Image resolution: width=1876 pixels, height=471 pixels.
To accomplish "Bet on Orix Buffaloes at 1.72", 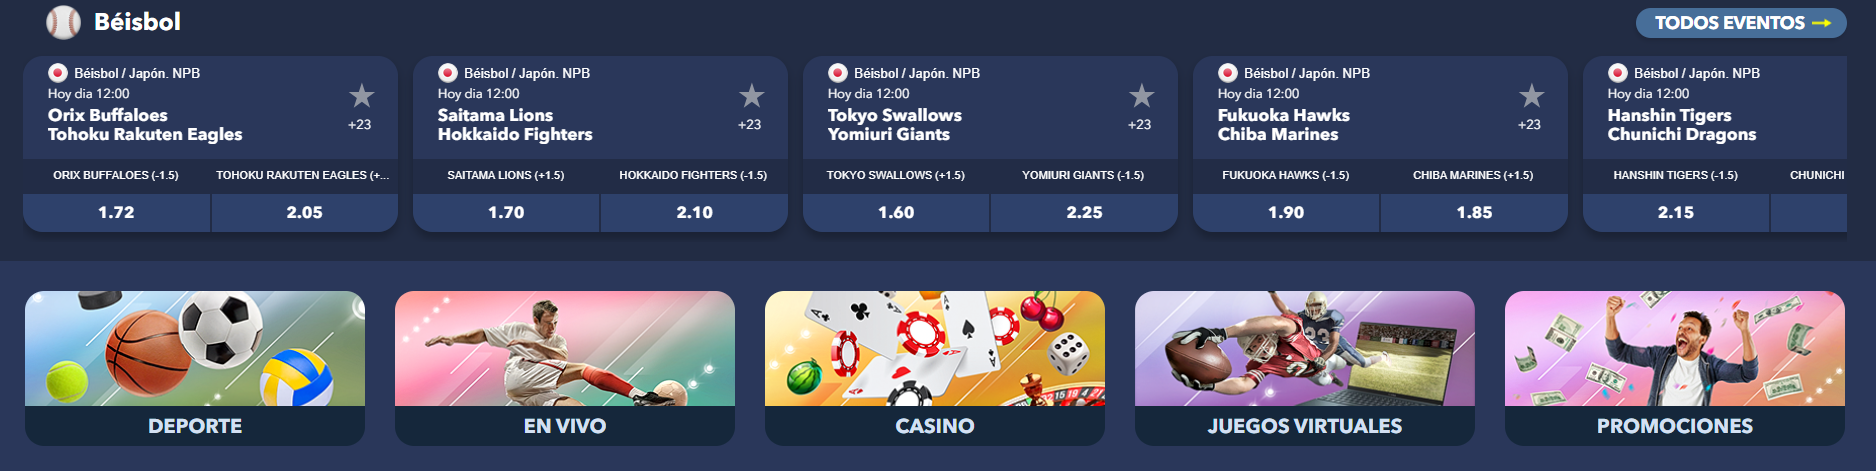I will click(x=116, y=212).
